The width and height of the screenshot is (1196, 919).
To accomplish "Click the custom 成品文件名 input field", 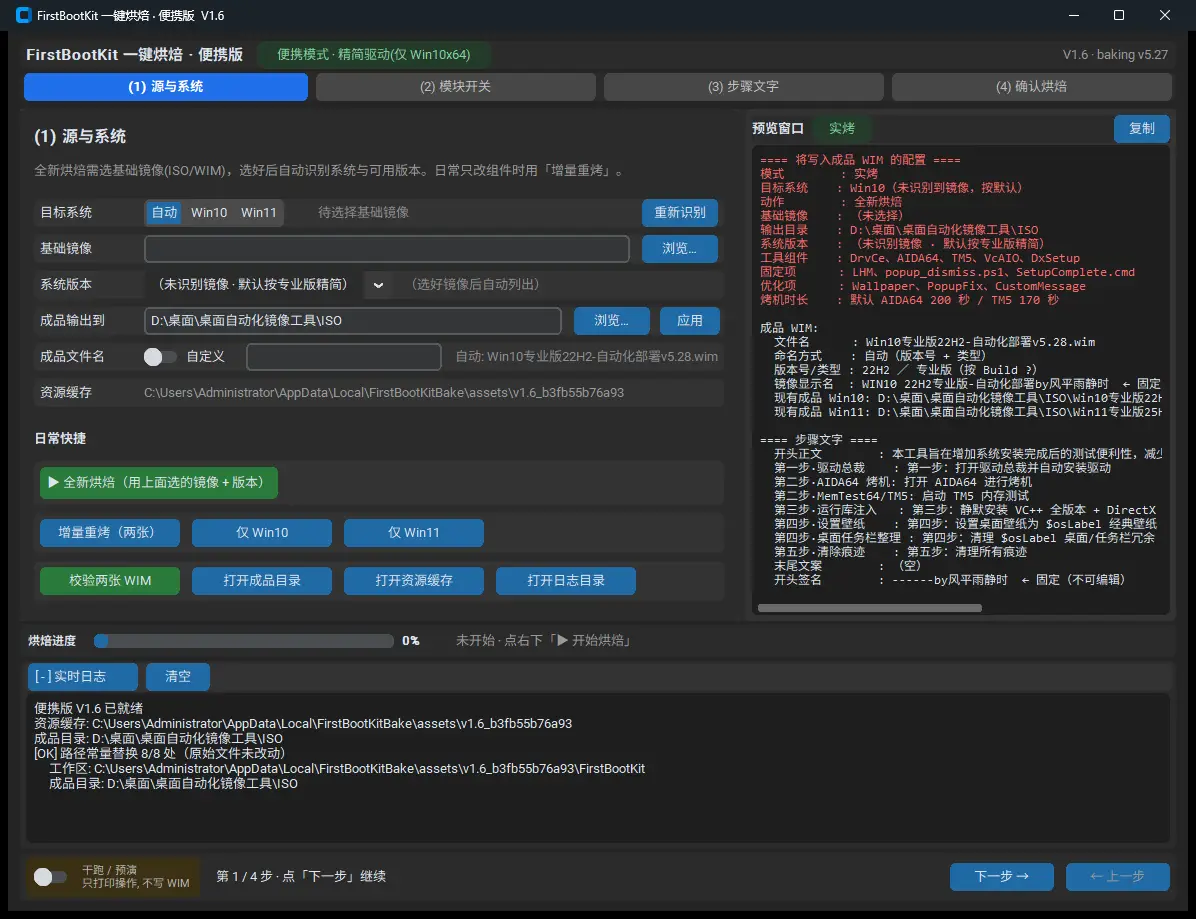I will (x=344, y=357).
